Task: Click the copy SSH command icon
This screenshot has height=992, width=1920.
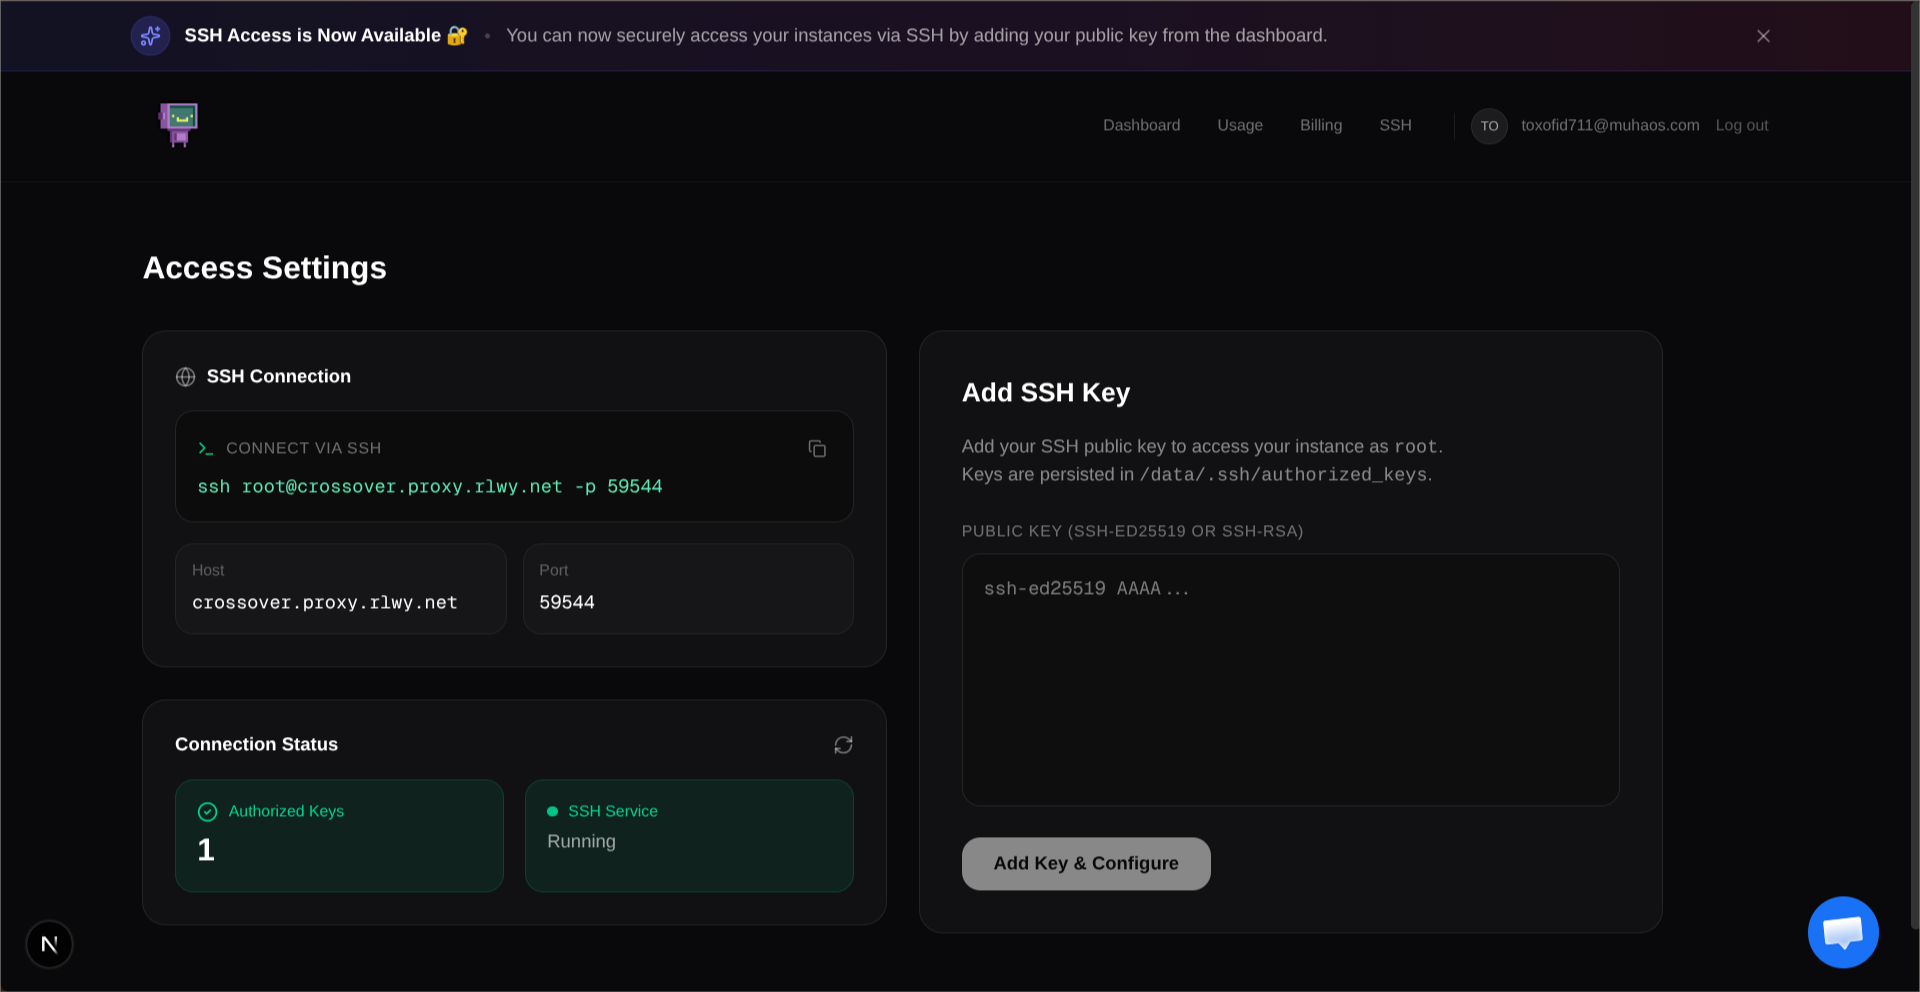Action: coord(817,448)
